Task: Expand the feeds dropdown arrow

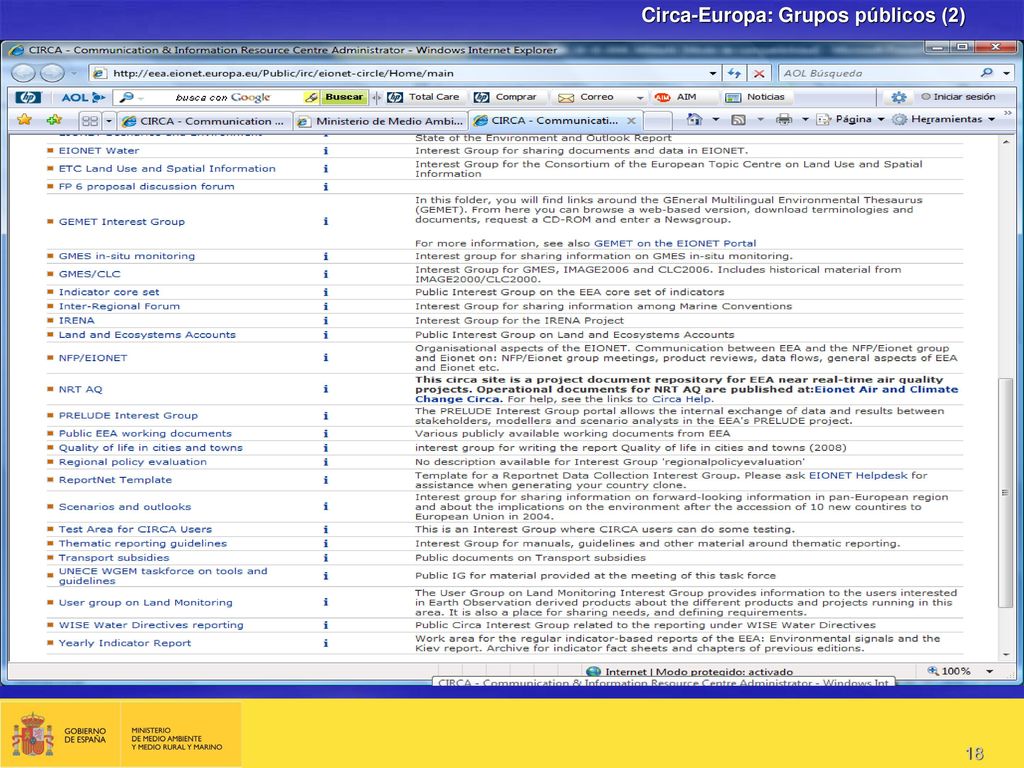Action: (760, 120)
